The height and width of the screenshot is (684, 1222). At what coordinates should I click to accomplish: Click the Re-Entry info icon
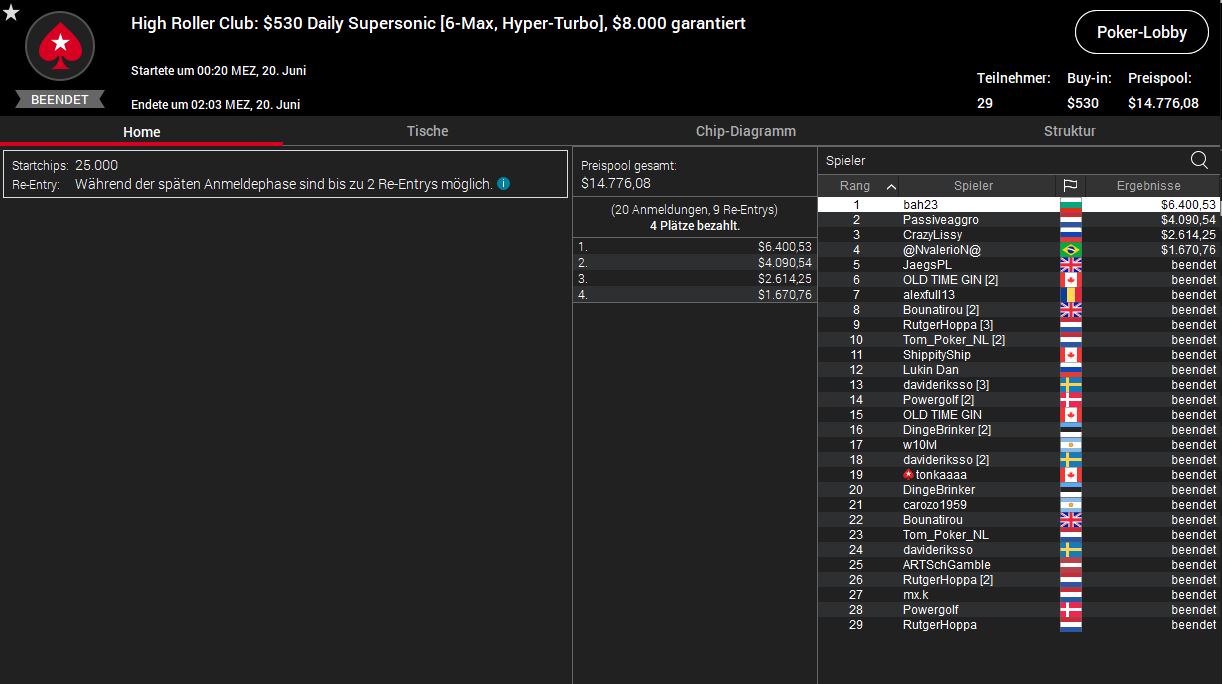[504, 184]
